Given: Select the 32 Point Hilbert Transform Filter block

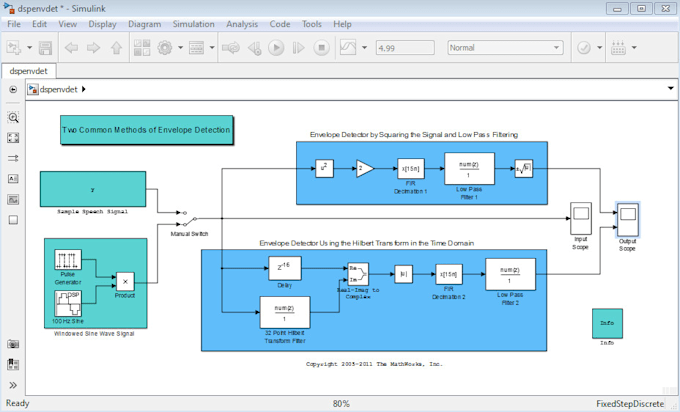Looking at the screenshot, I should pyautogui.click(x=285, y=313).
